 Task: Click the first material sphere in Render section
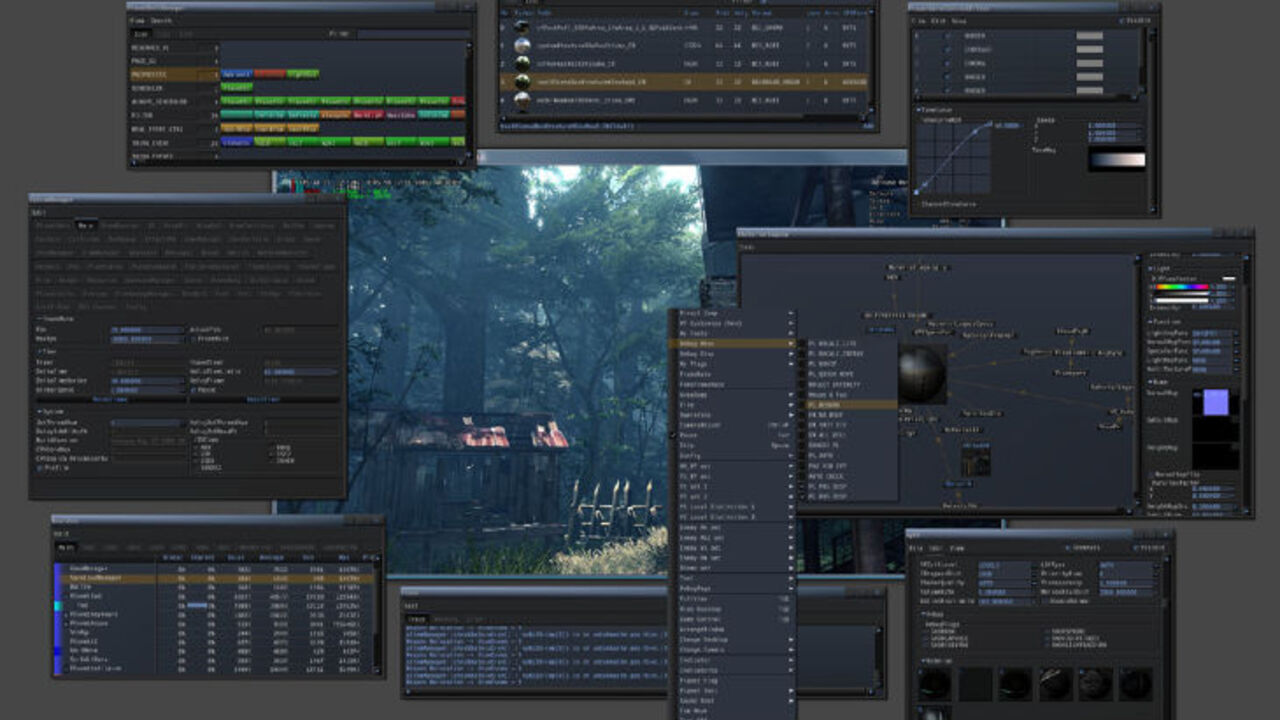click(935, 684)
